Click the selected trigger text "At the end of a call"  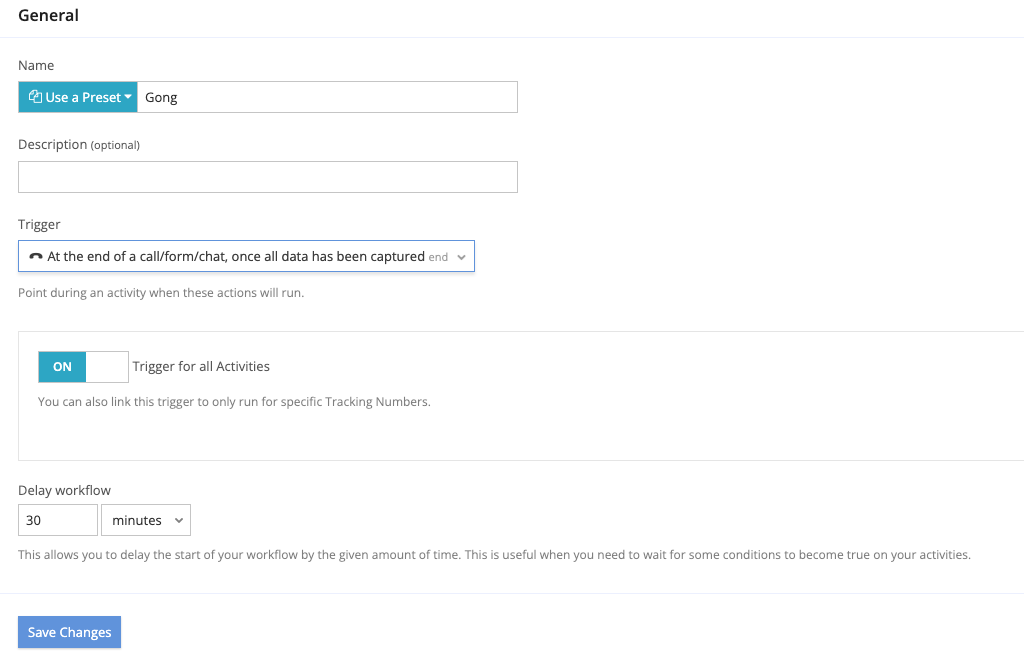click(236, 257)
